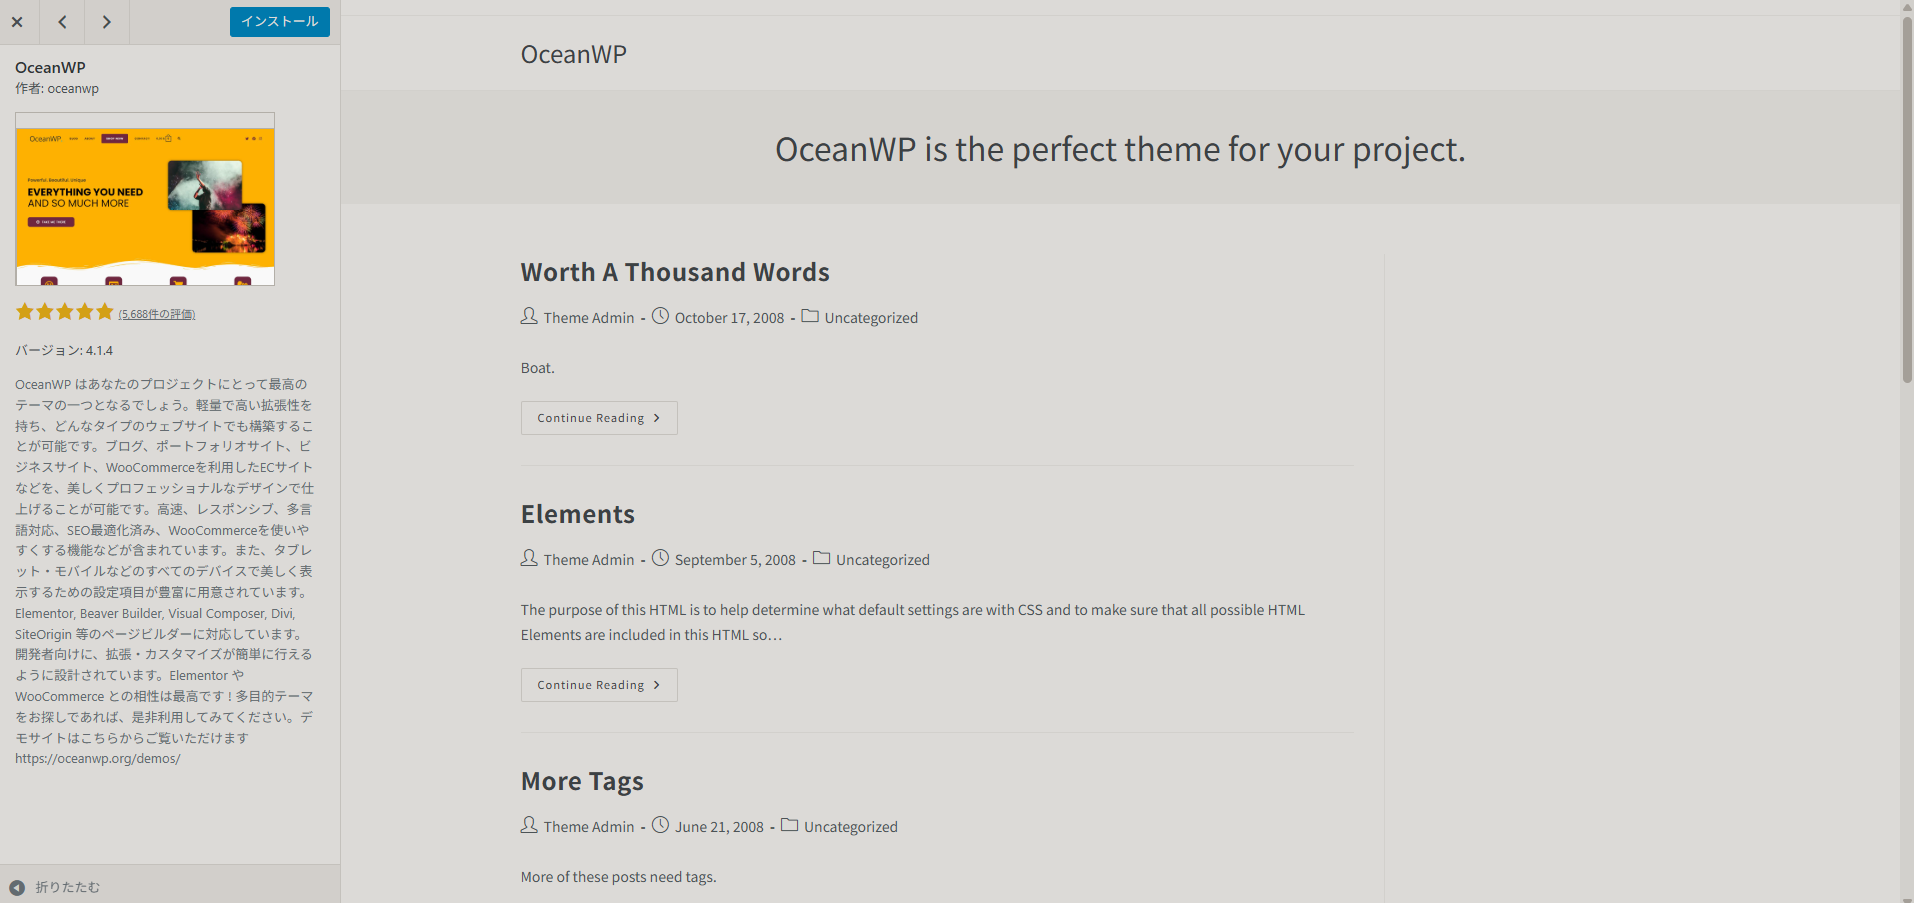Screen dimensions: 1914x903
Task: Close the theme preview panel
Action: [17, 22]
